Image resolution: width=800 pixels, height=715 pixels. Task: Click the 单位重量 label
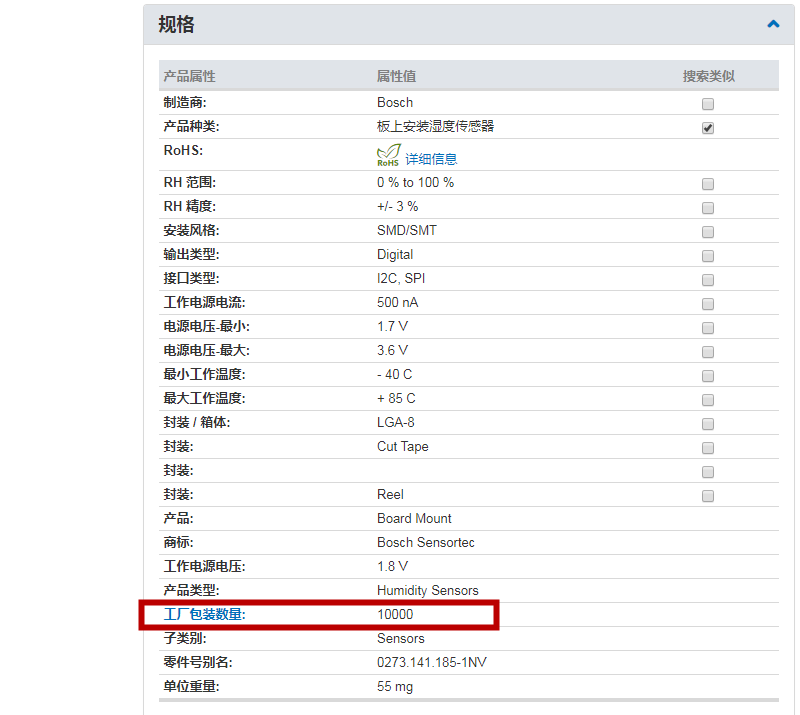pyautogui.click(x=191, y=686)
